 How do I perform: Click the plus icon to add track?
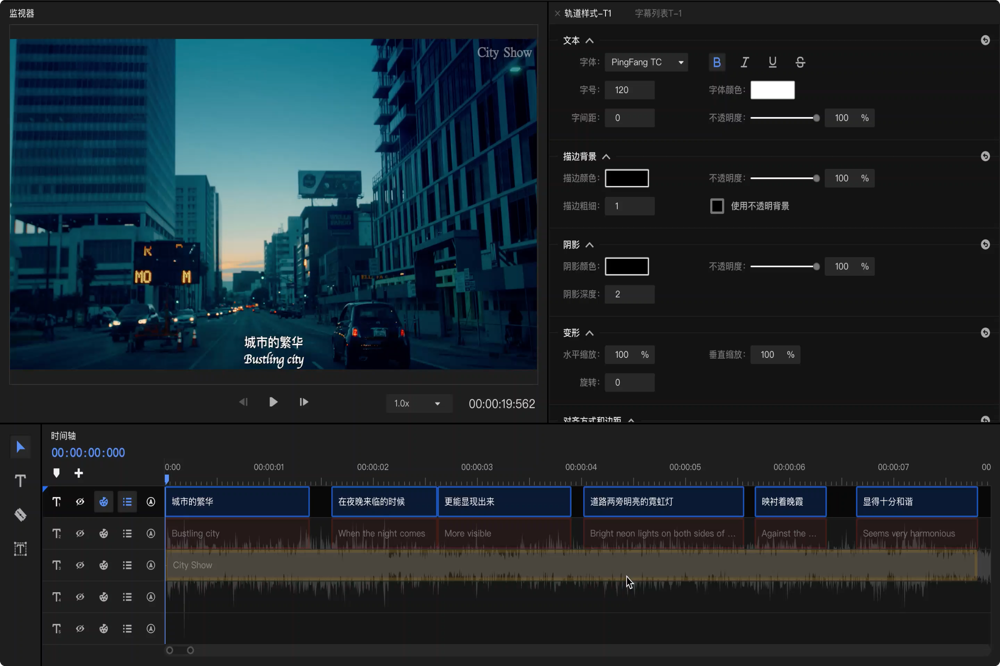pos(79,473)
